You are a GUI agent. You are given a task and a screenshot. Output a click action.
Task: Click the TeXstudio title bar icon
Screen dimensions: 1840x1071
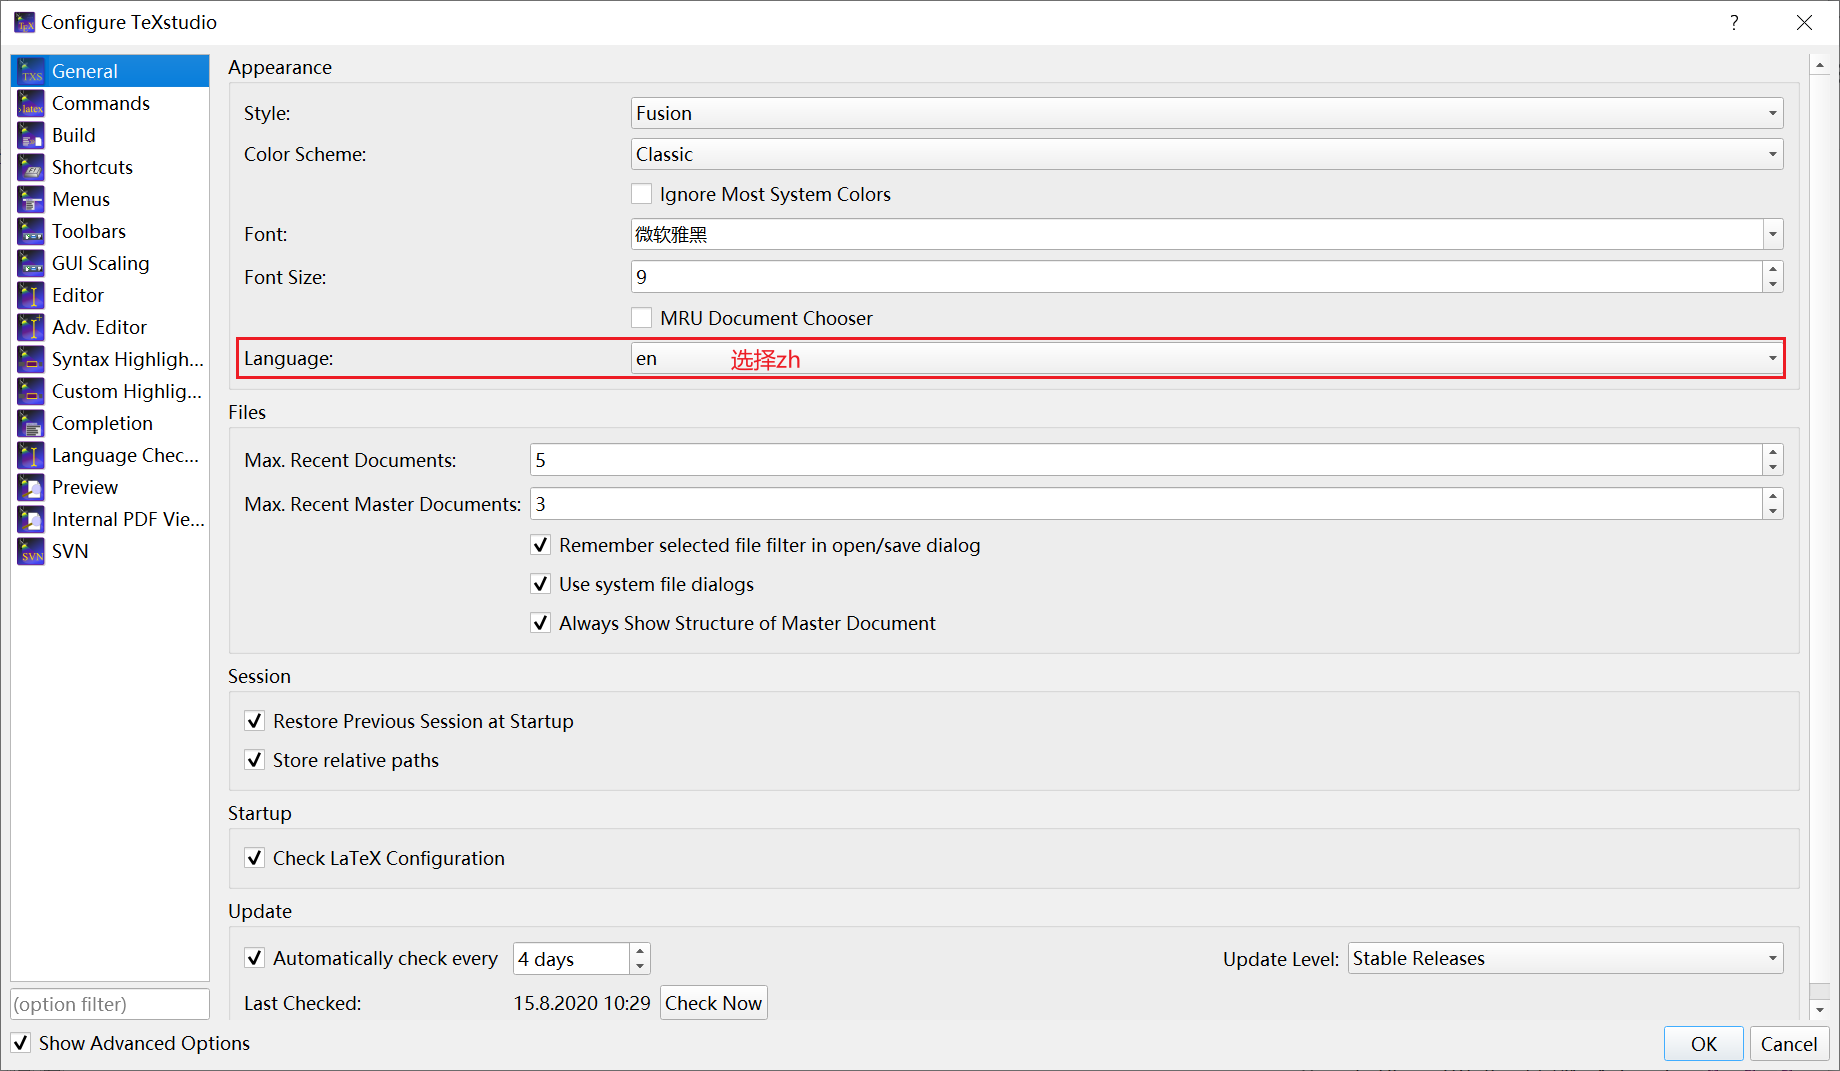[x=24, y=22]
